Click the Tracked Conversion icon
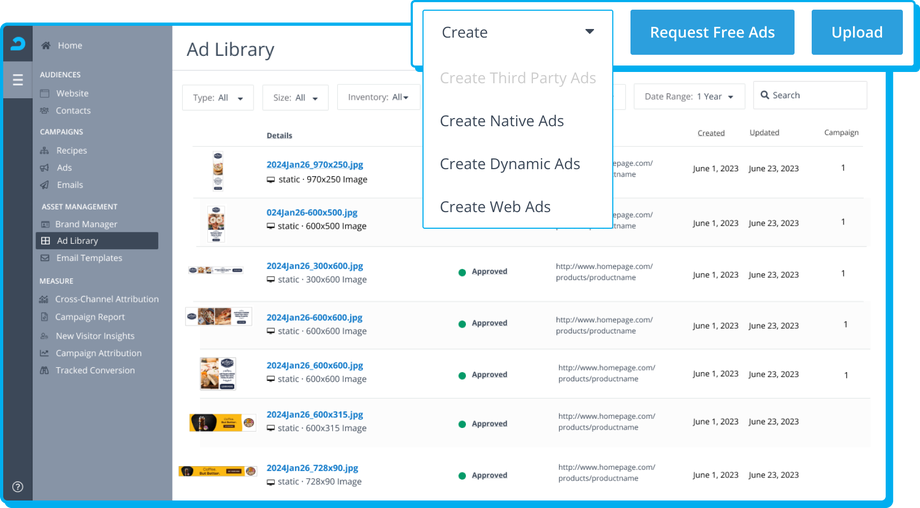This screenshot has height=508, width=920. point(44,370)
